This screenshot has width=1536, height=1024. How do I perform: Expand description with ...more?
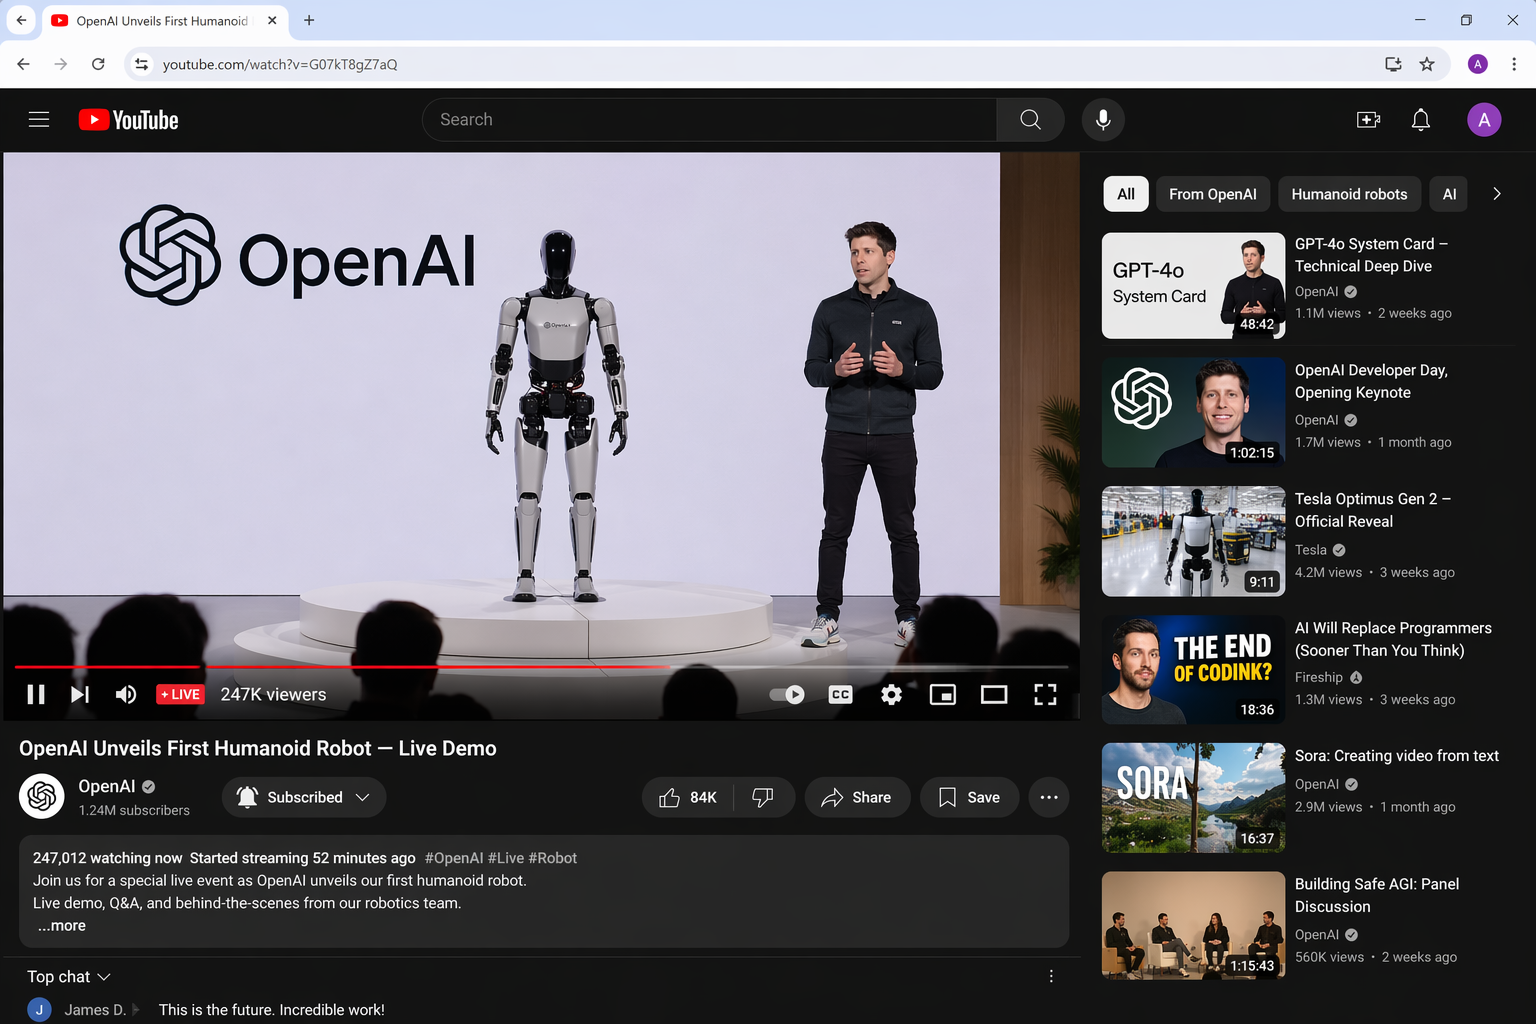tap(62, 926)
